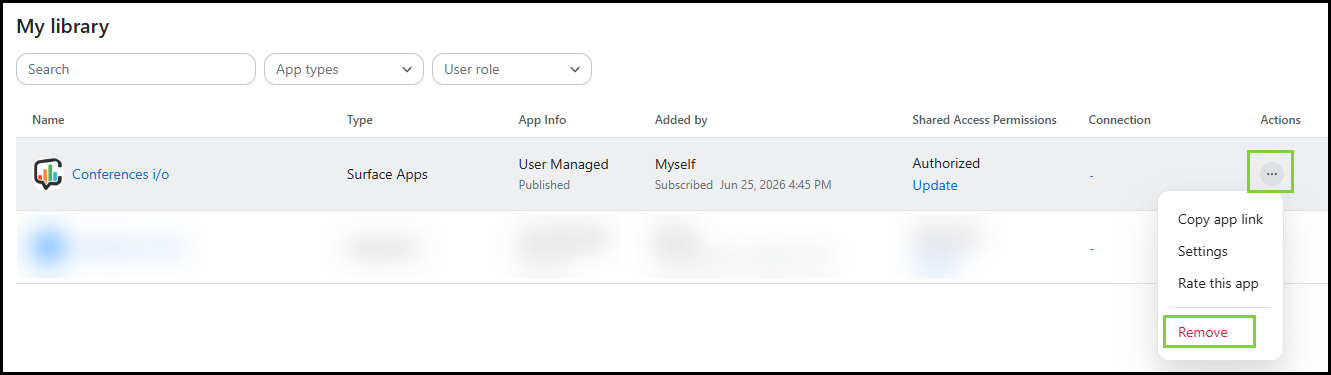Click the Conferences i/o app logo icon
This screenshot has height=375, width=1331.
point(47,174)
